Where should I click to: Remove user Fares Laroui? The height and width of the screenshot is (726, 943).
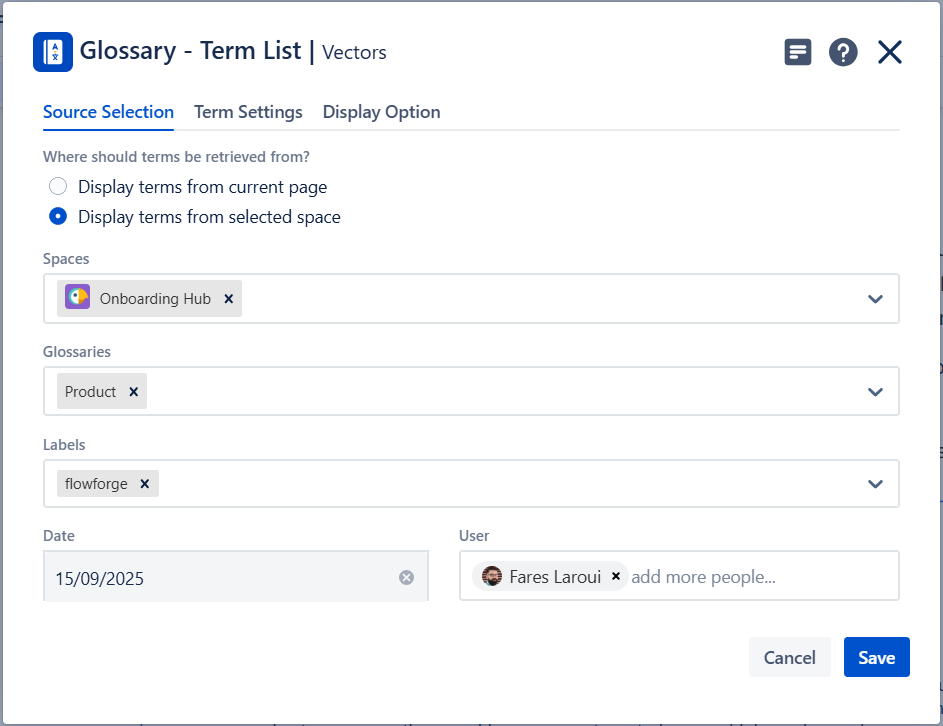click(616, 576)
